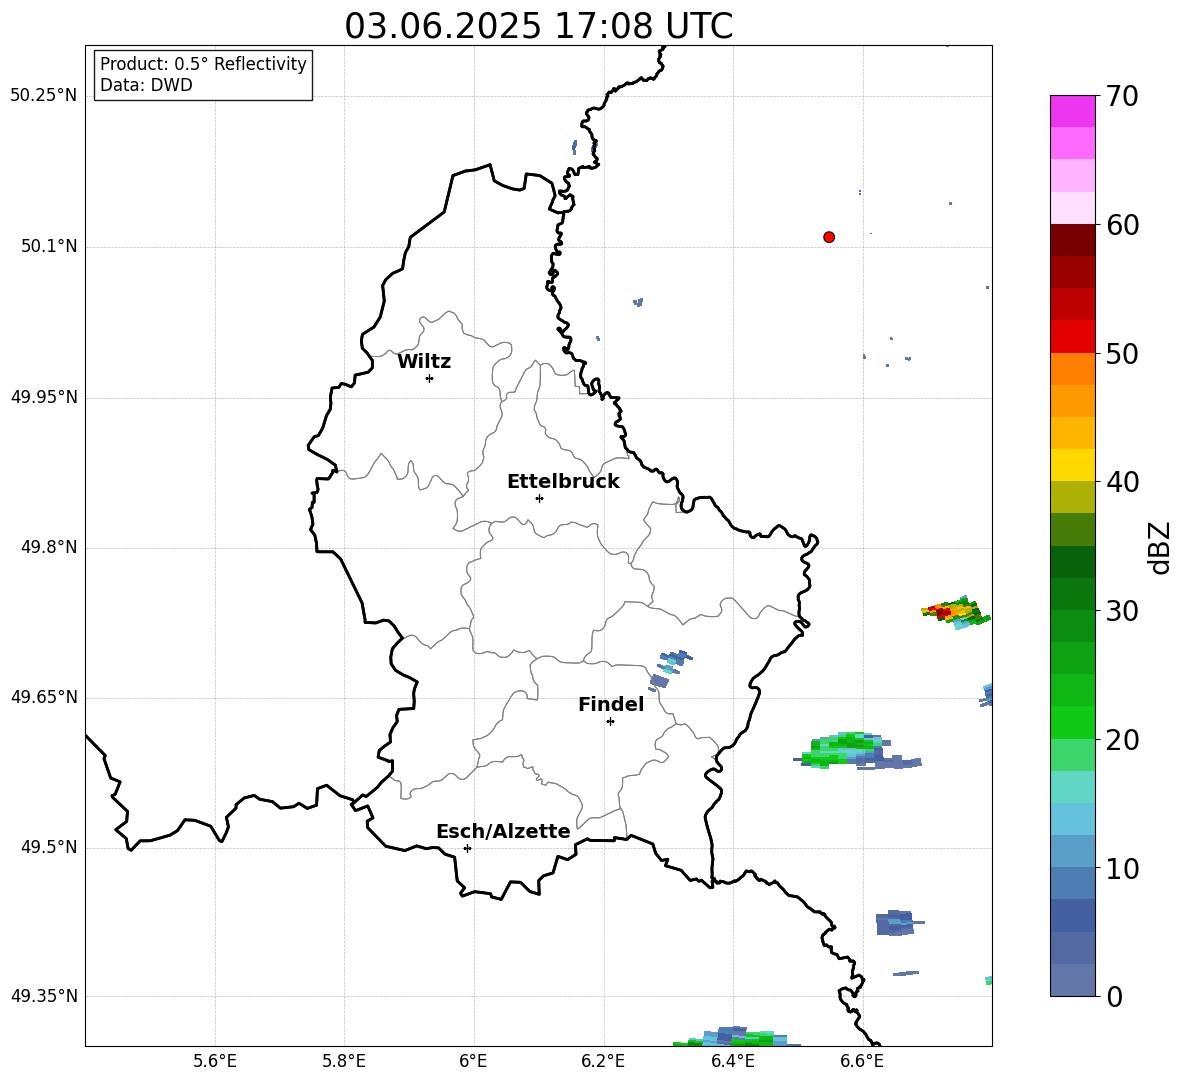Click the yellow colorbar segment at 40
Viewport: 1184px width, 1081px height.
pyautogui.click(x=1072, y=465)
